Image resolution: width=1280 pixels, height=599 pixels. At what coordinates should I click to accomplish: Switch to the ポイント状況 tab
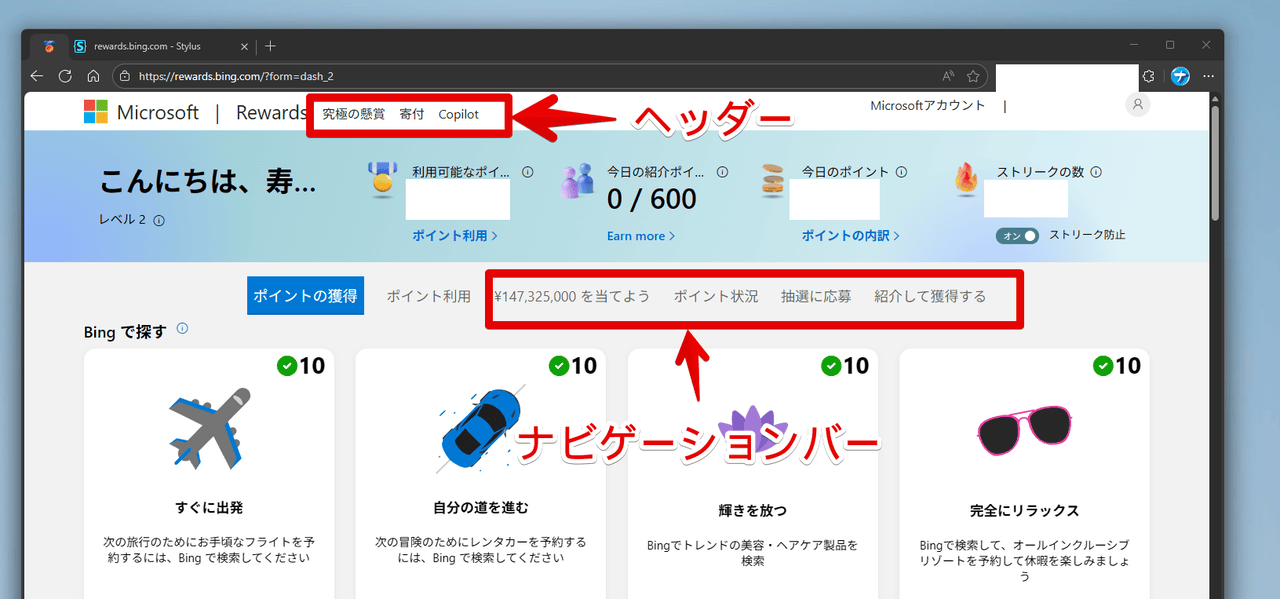715,296
